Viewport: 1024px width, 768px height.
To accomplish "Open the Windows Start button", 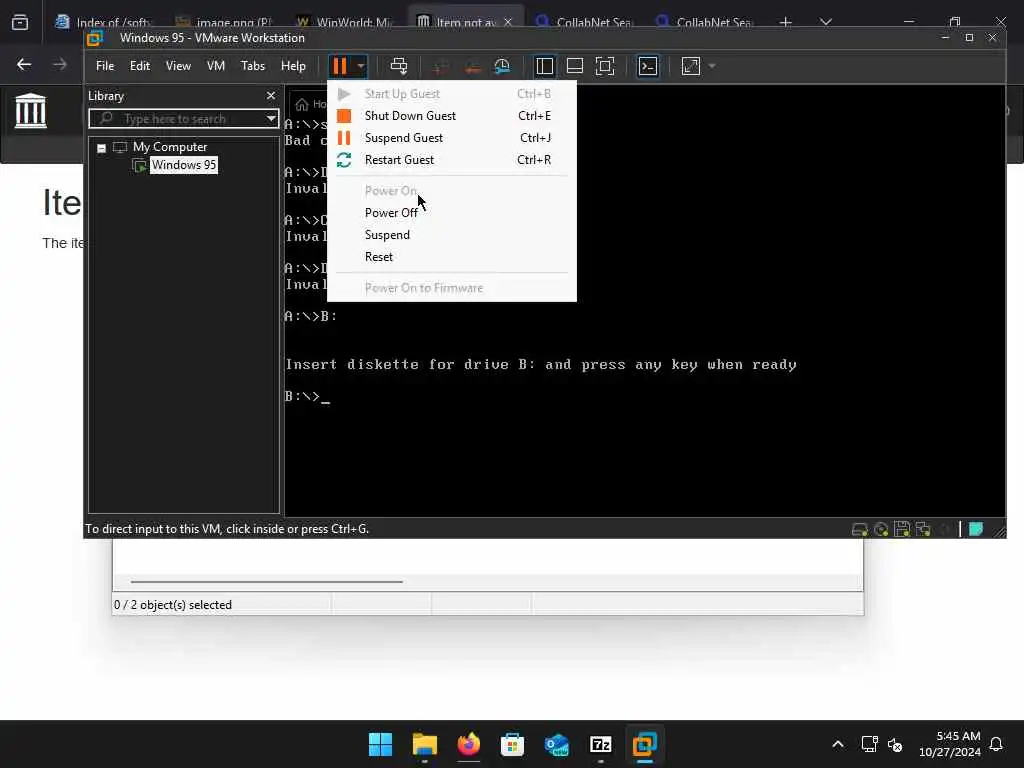I will tap(380, 744).
